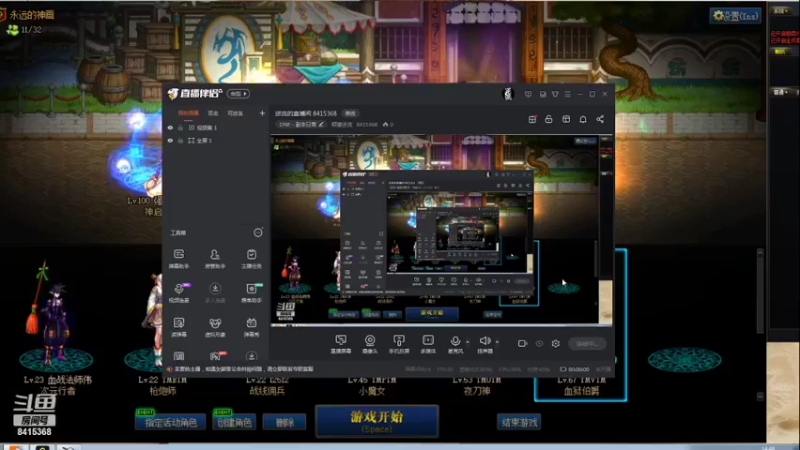Open 设置(Ins) settings in the game window
The width and height of the screenshot is (800, 450).
[x=735, y=16]
